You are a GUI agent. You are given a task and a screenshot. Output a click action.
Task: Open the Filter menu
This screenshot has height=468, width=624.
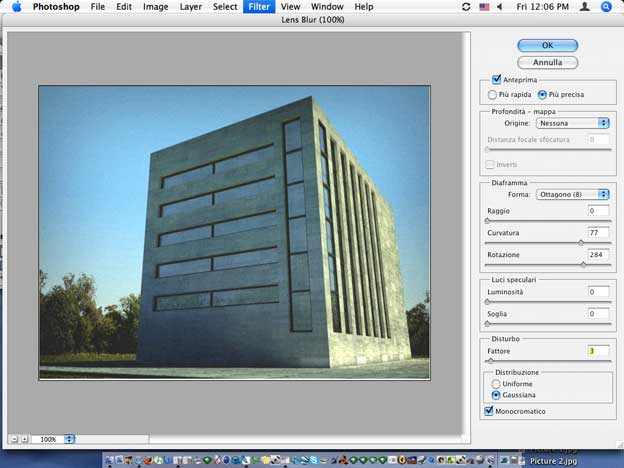(259, 7)
